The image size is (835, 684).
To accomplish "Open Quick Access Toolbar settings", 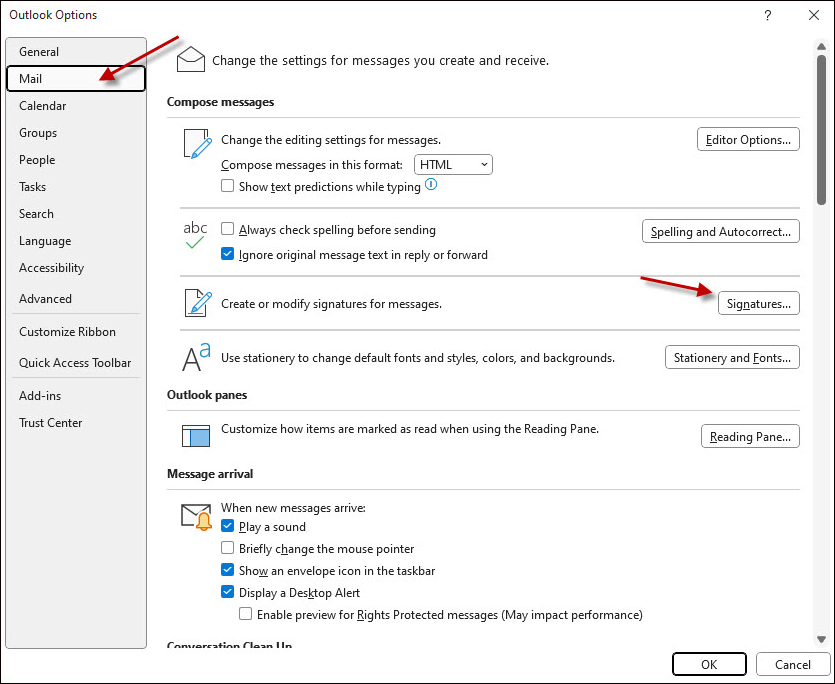I will click(76, 363).
